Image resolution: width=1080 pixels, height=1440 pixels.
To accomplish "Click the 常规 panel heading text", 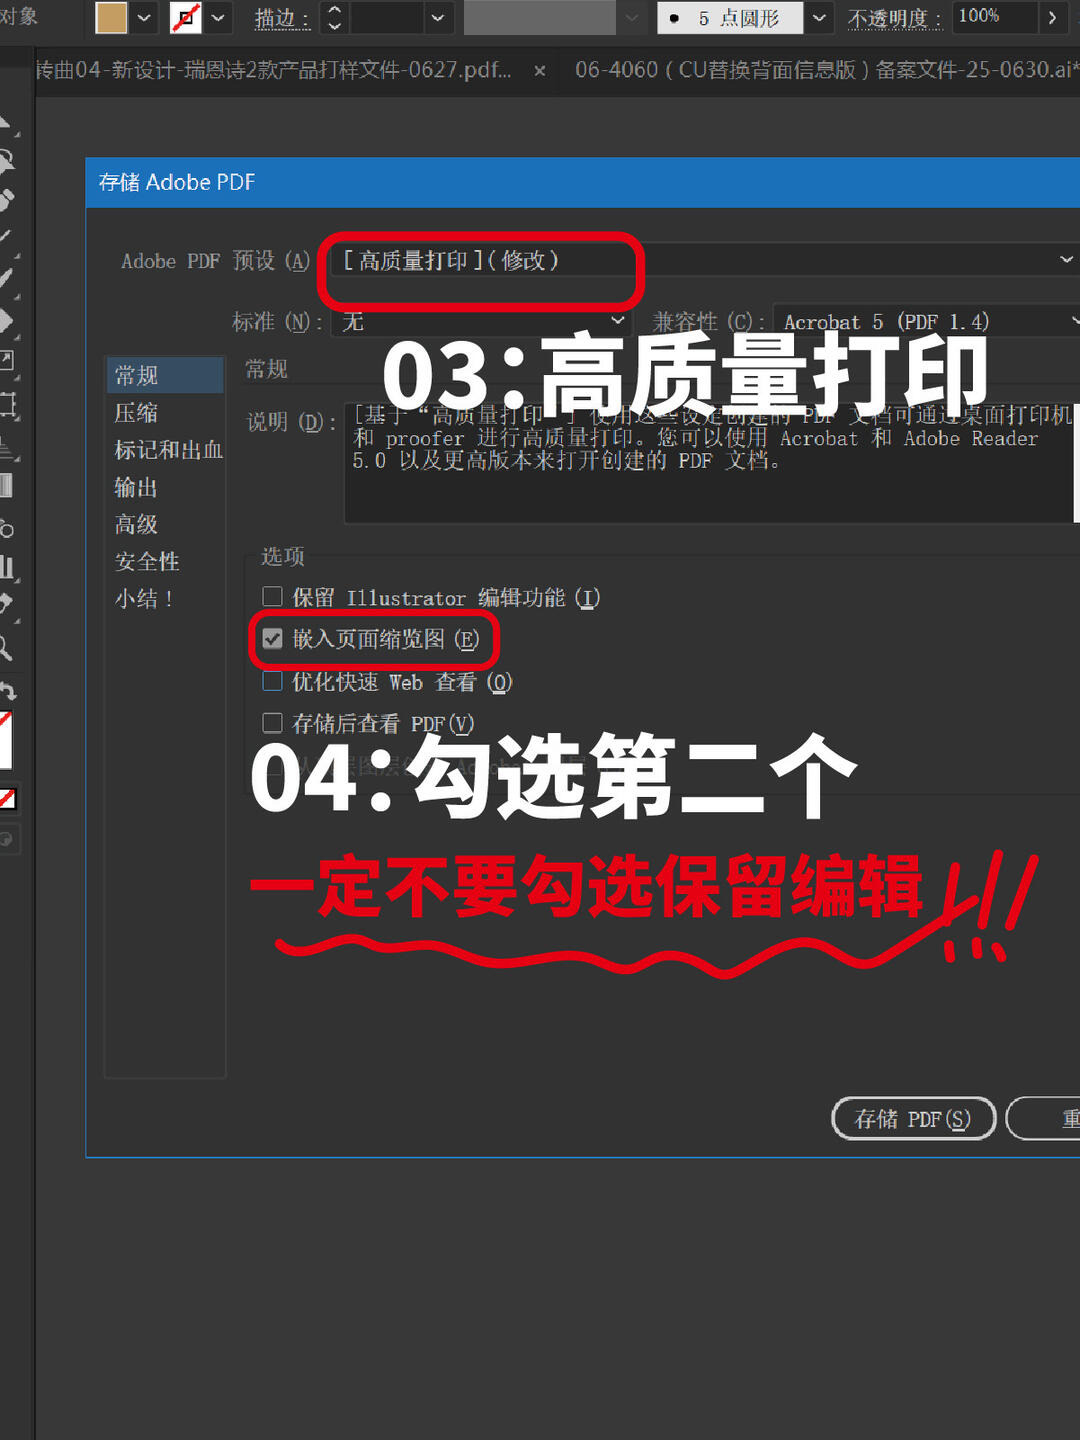I will pos(267,369).
